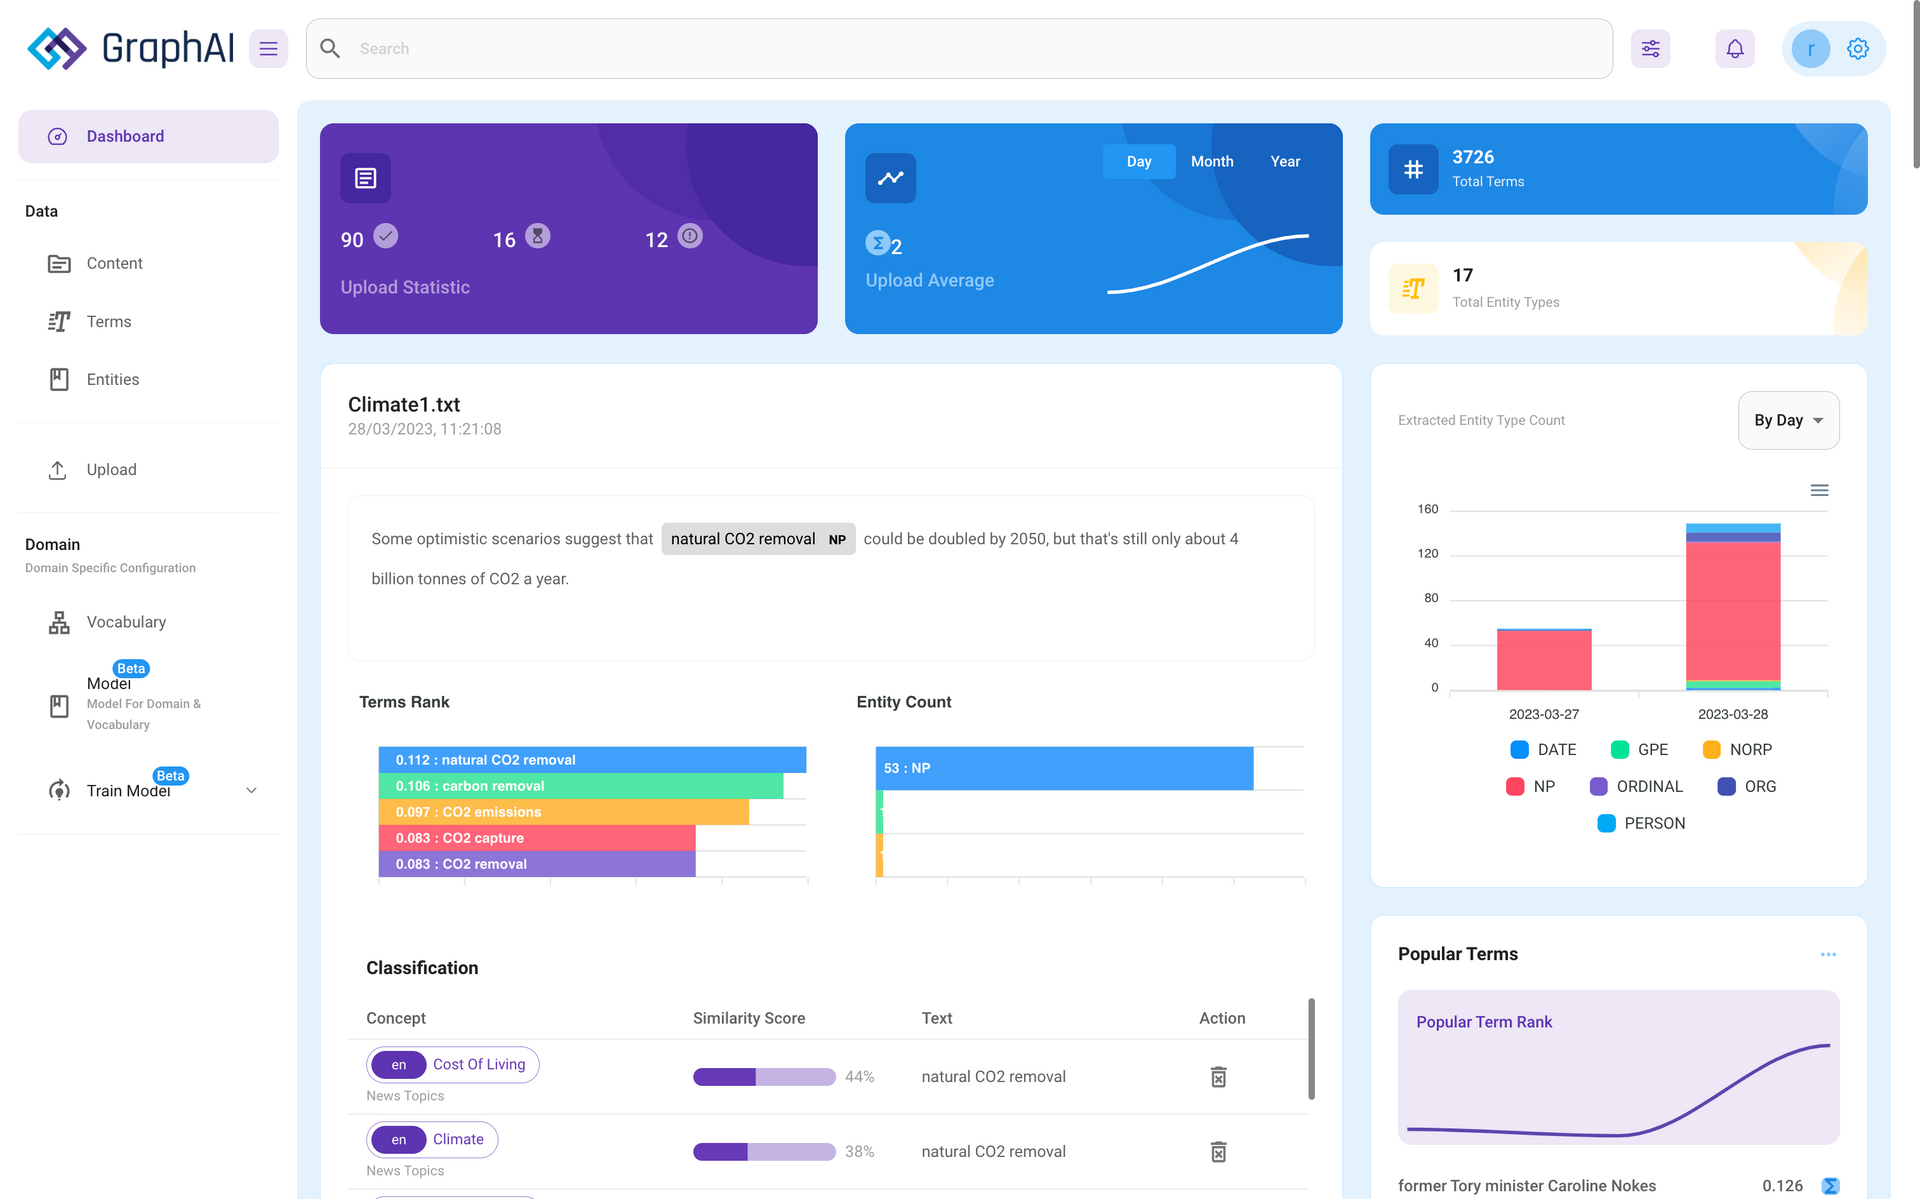Click the 44% similarity score bar

764,1077
